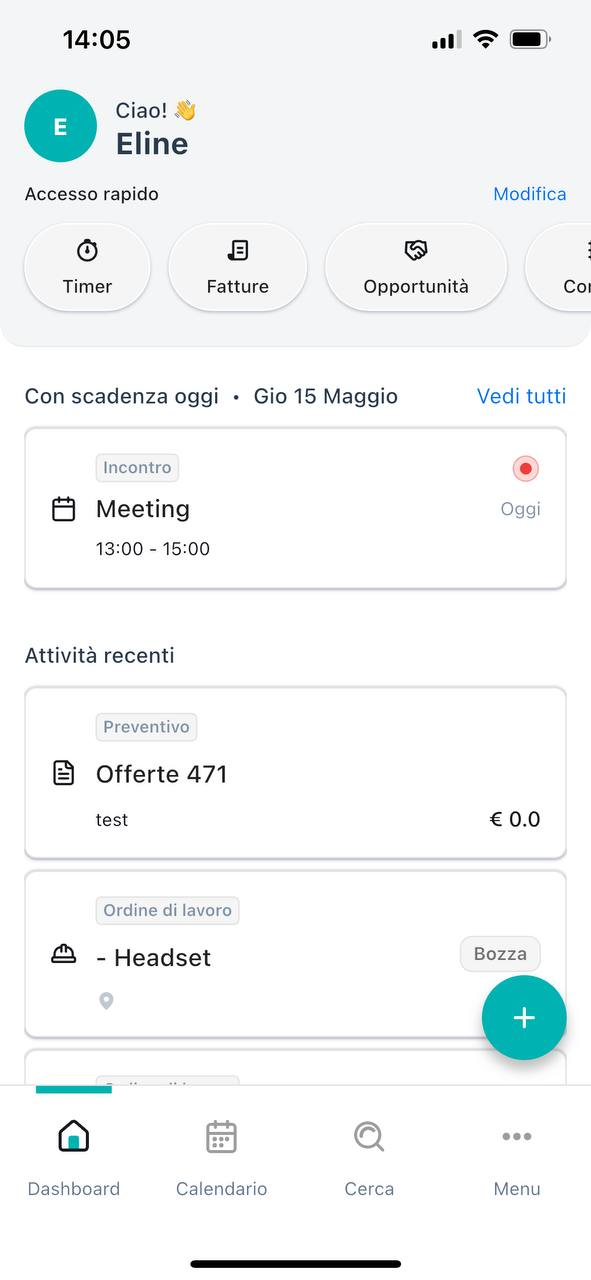
Task: Tap the Modifica link for quick access
Action: click(x=530, y=194)
